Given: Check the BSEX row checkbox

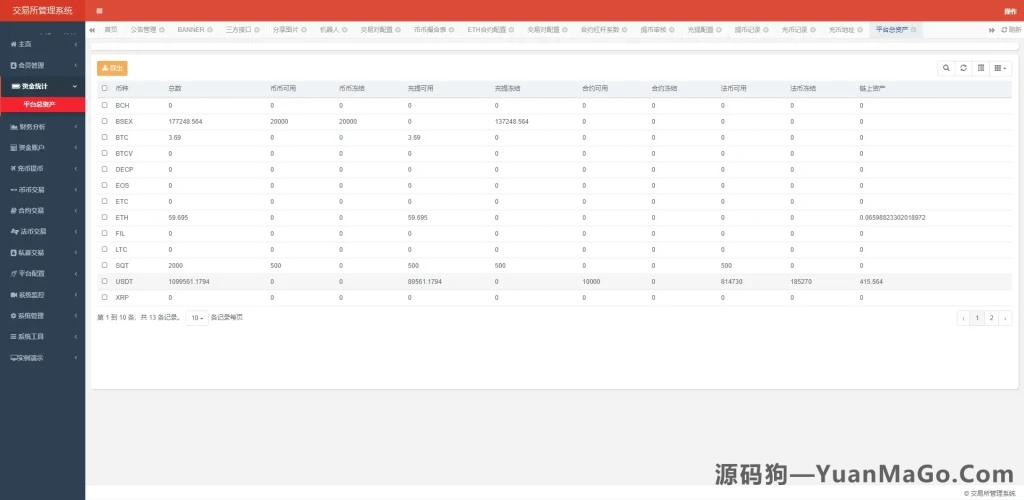Looking at the screenshot, I should pyautogui.click(x=104, y=121).
